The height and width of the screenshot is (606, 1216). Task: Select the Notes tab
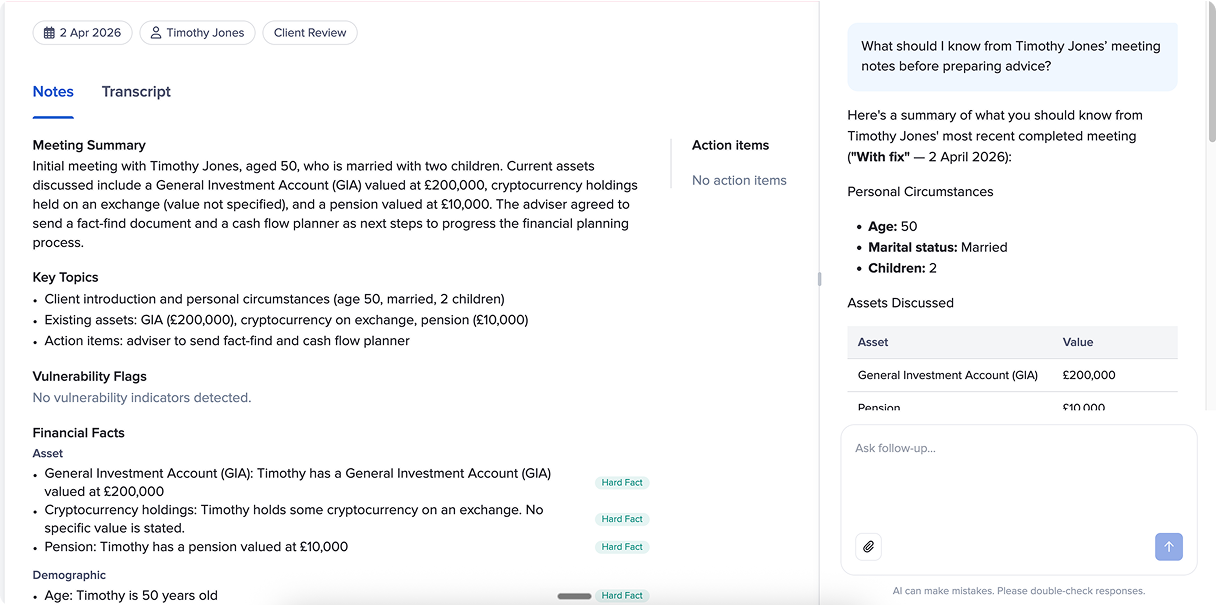(x=53, y=91)
